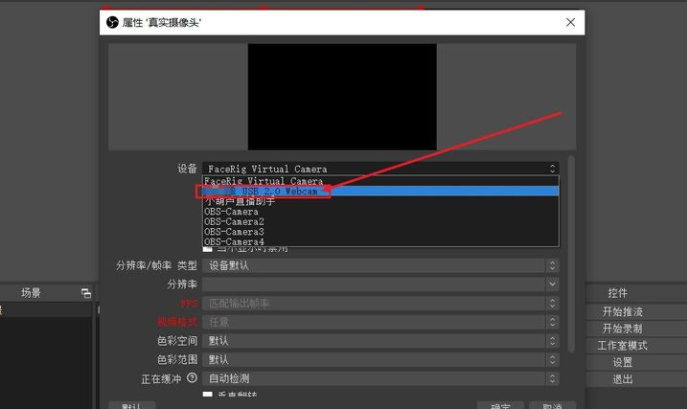
Task: Open the buffering (正在缓冲) dropdown
Action: pyautogui.click(x=380, y=379)
